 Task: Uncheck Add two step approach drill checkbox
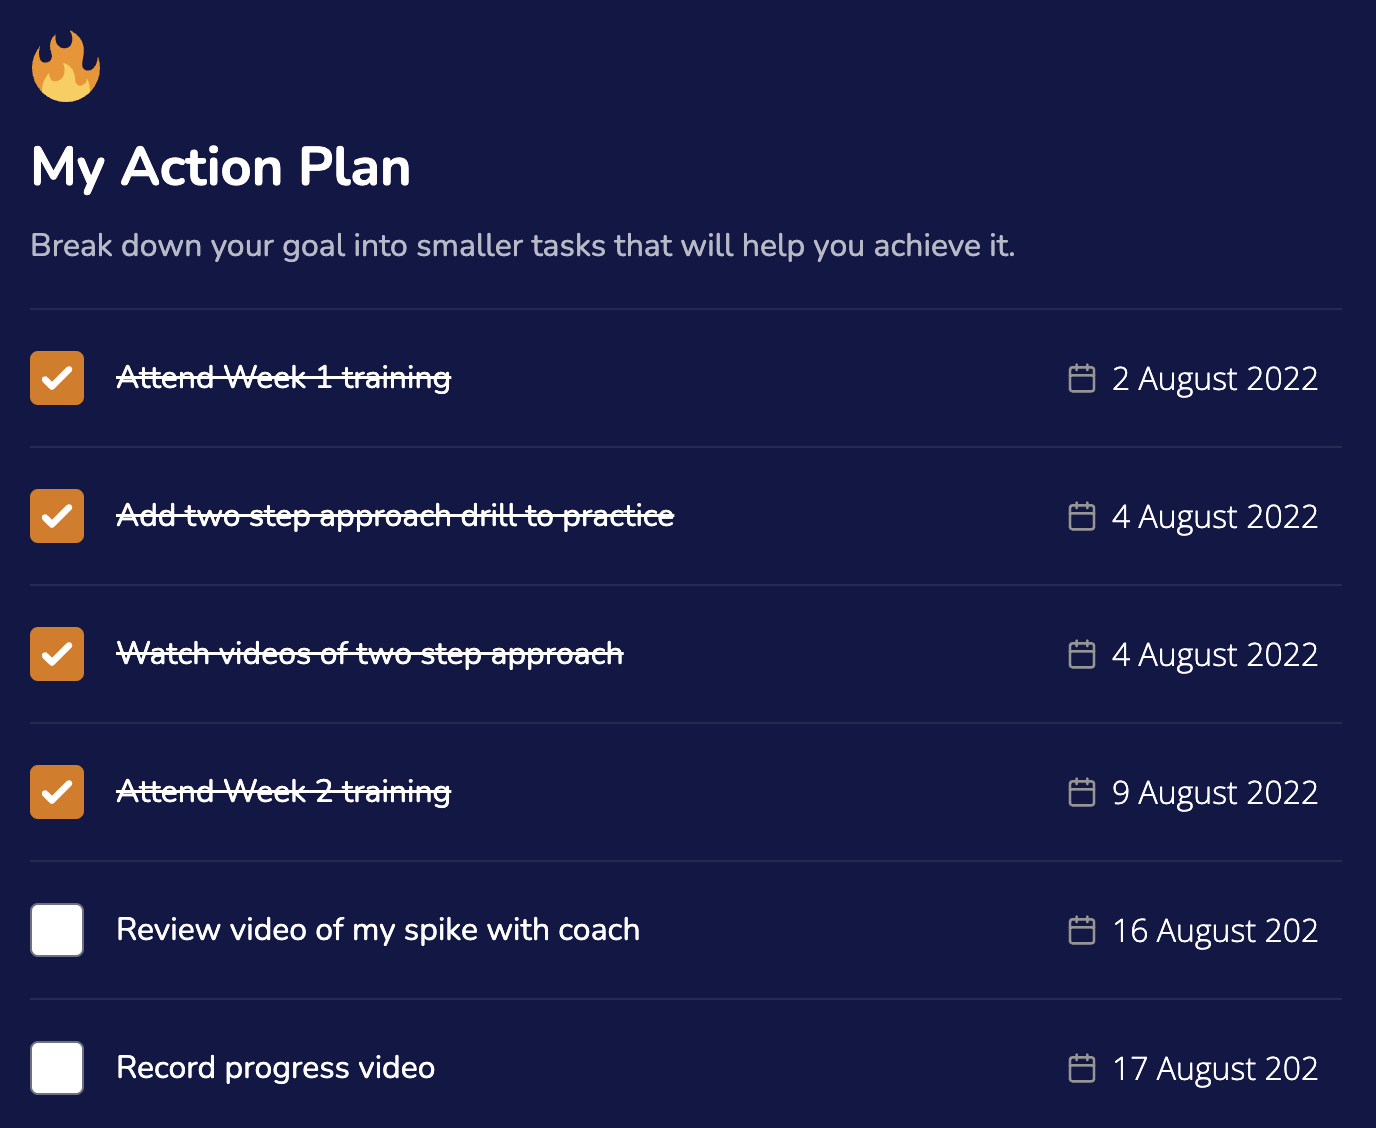pyautogui.click(x=57, y=516)
